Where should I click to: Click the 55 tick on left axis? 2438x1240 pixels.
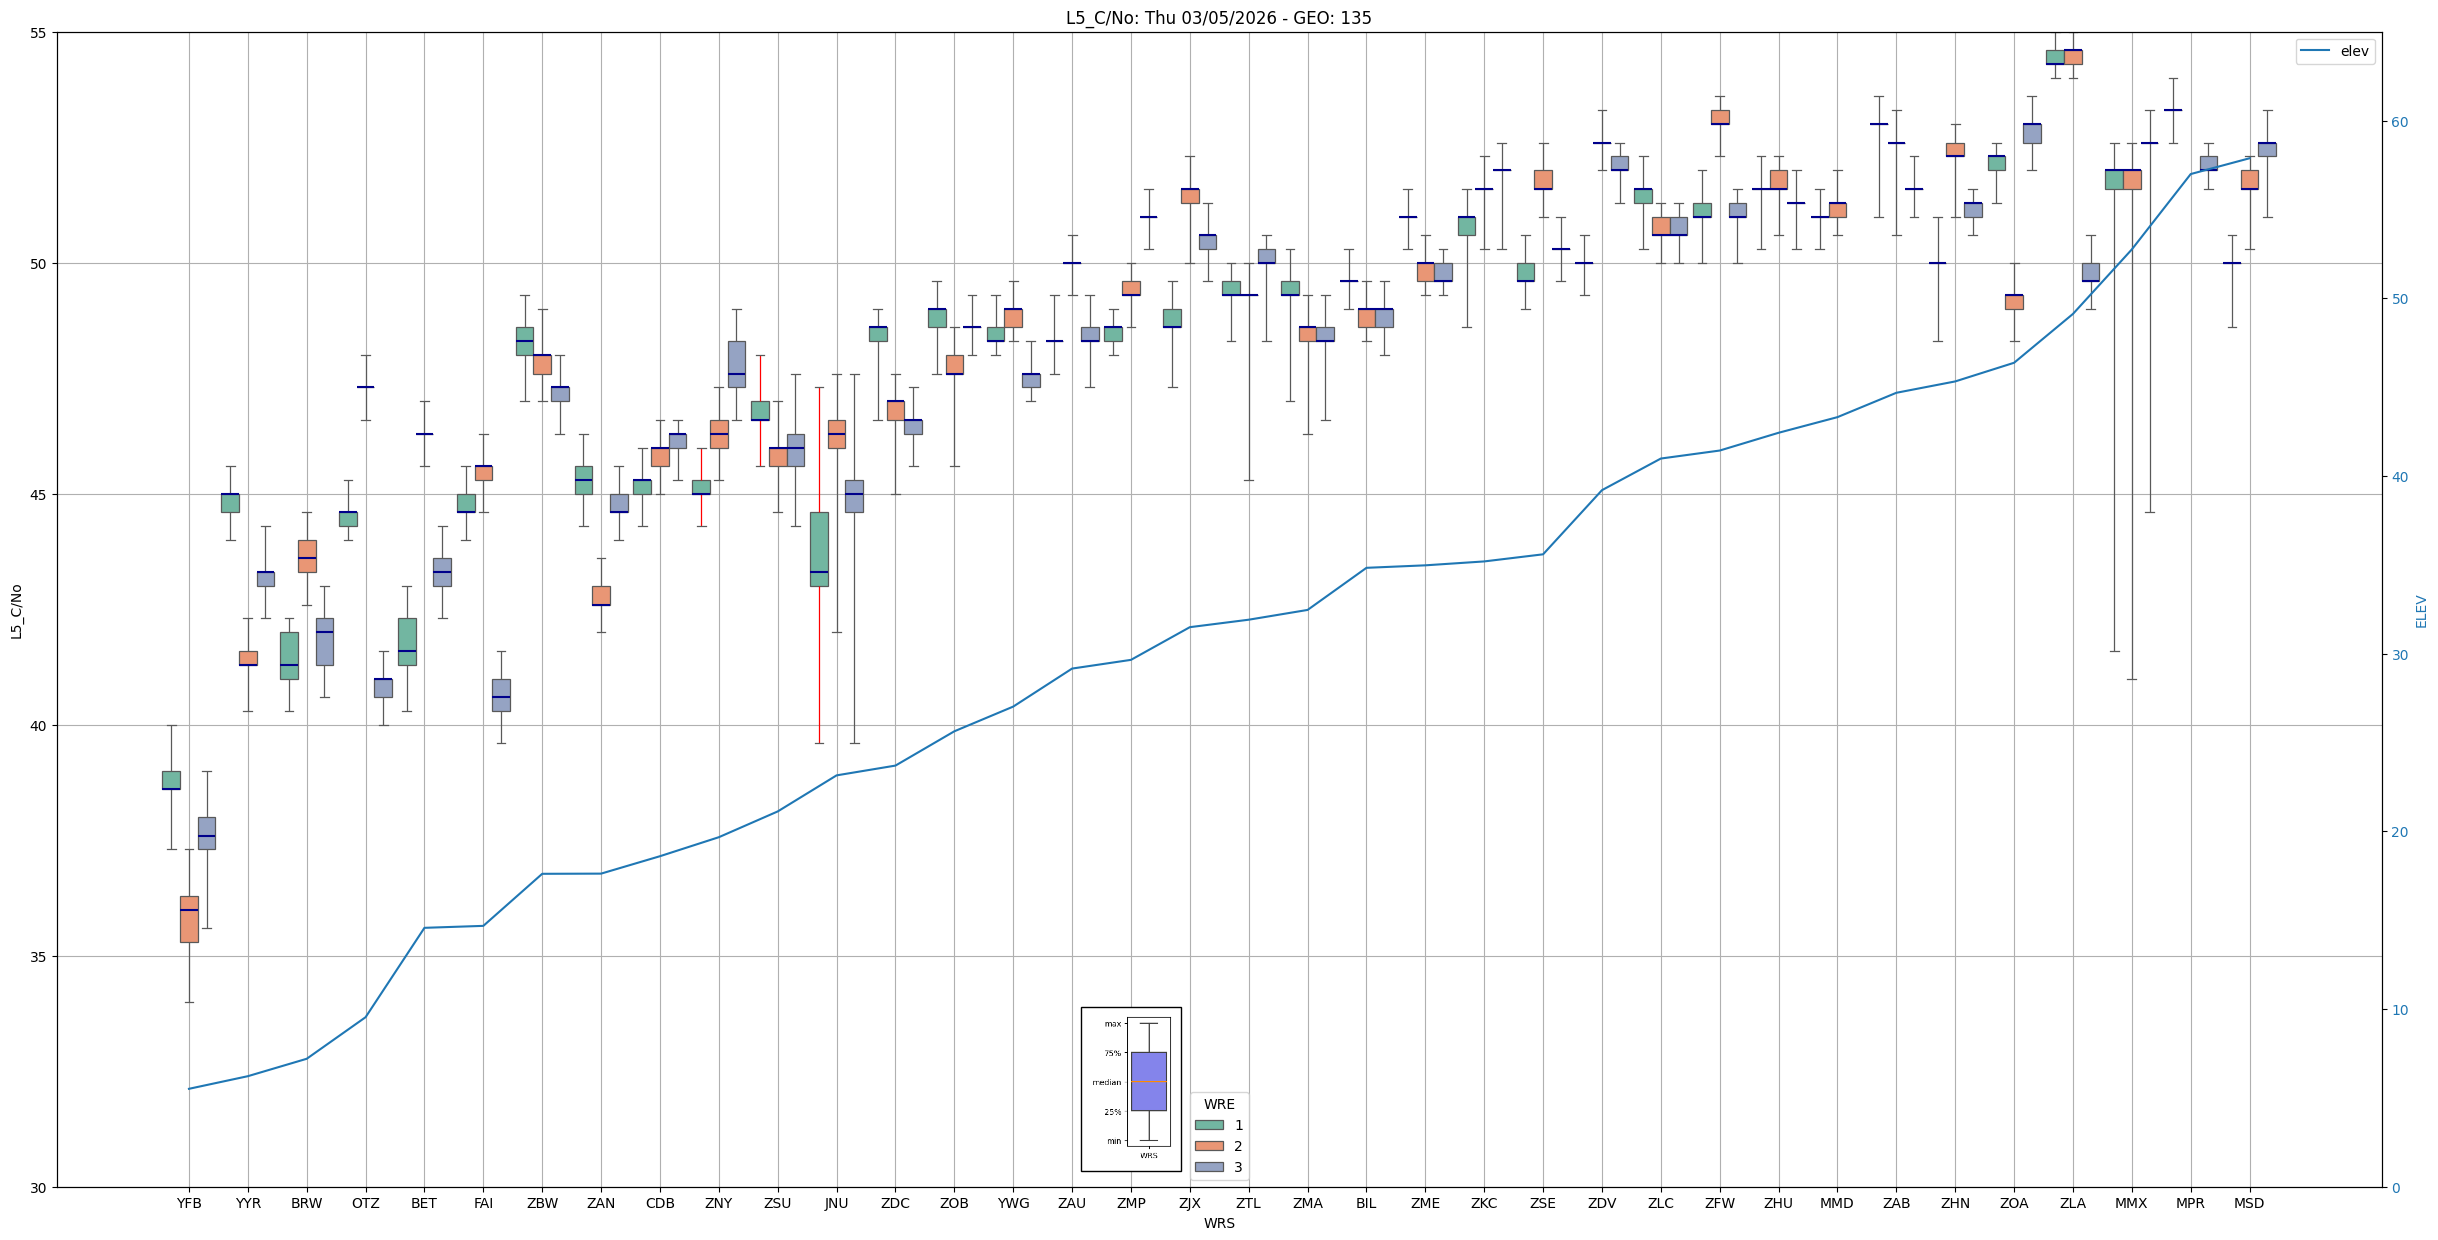coord(39,33)
